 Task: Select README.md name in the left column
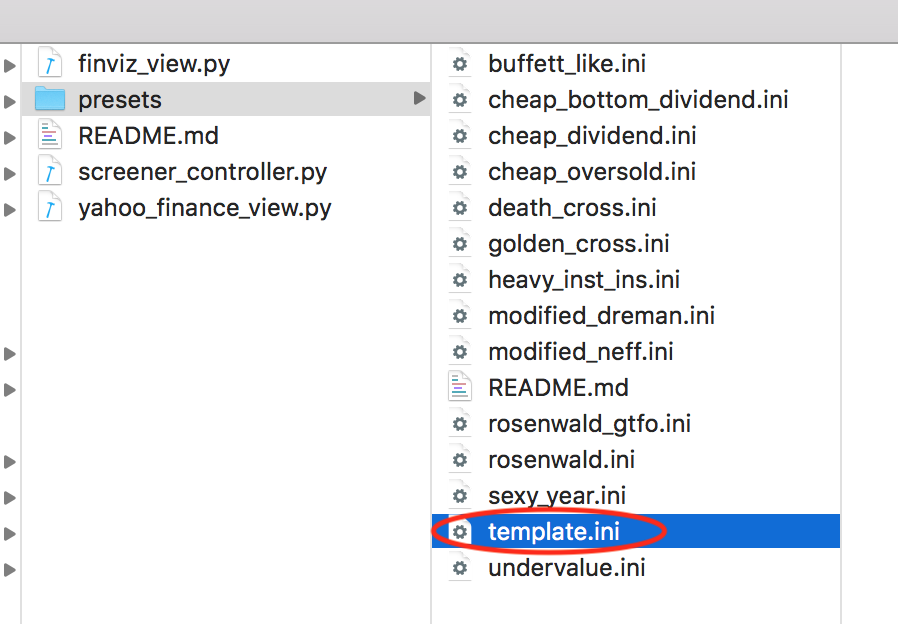click(148, 136)
